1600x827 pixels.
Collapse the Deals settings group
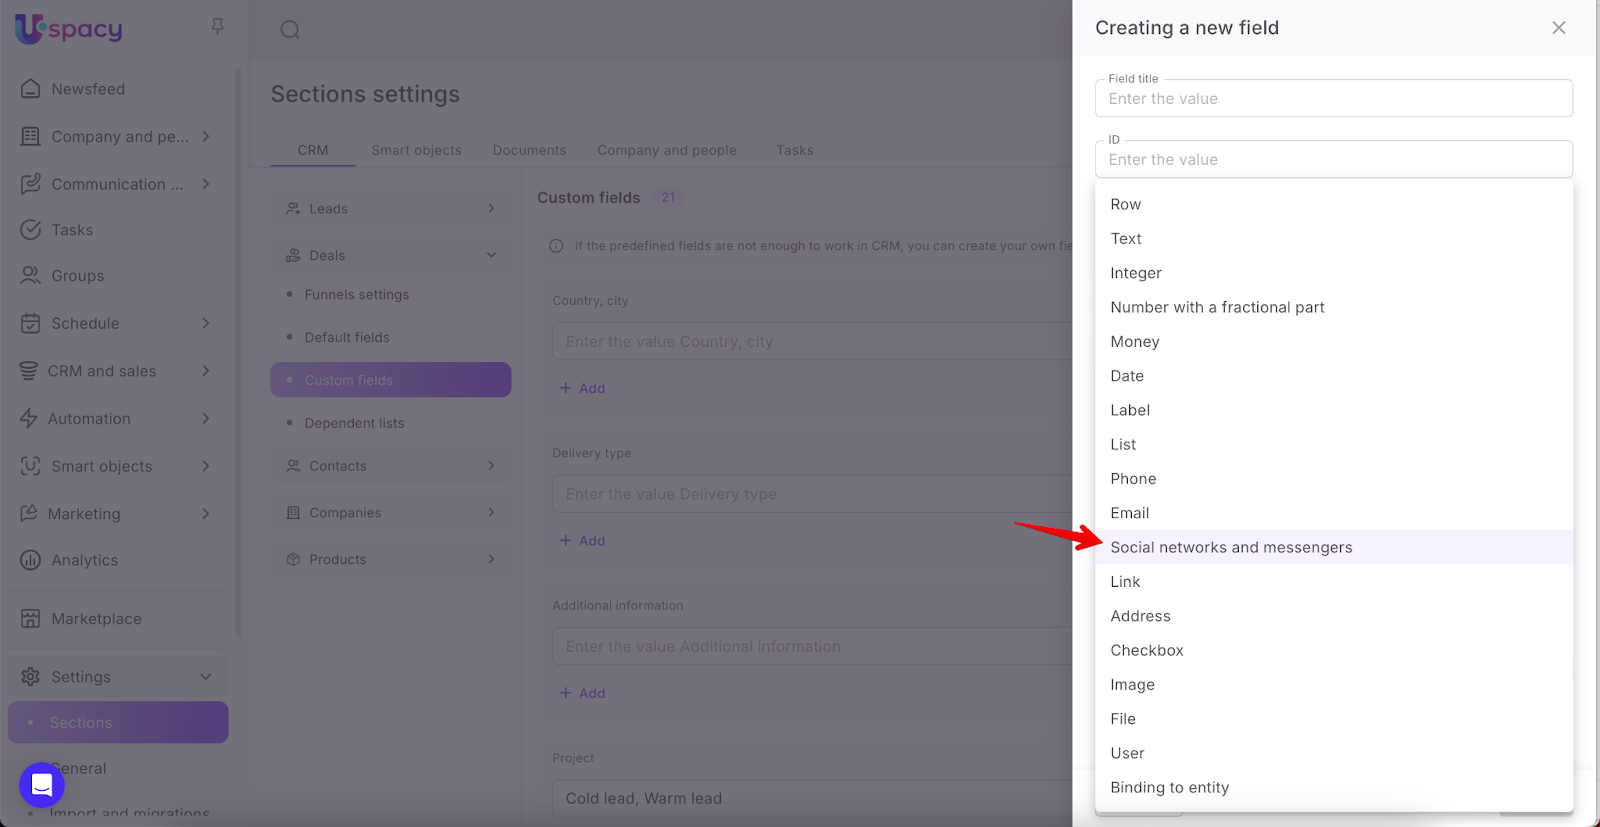click(491, 256)
